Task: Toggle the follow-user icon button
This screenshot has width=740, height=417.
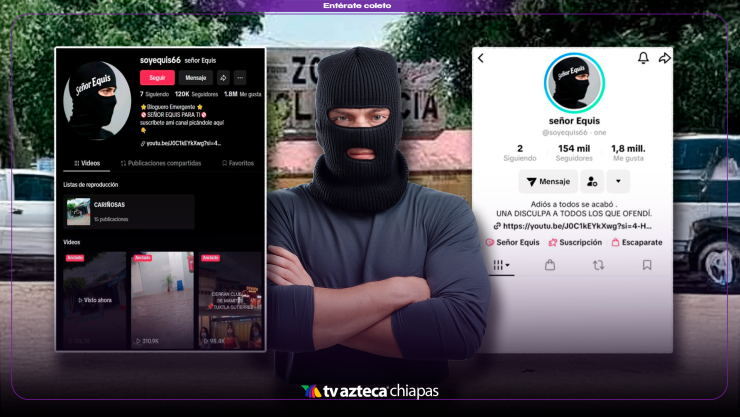Action: 592,181
